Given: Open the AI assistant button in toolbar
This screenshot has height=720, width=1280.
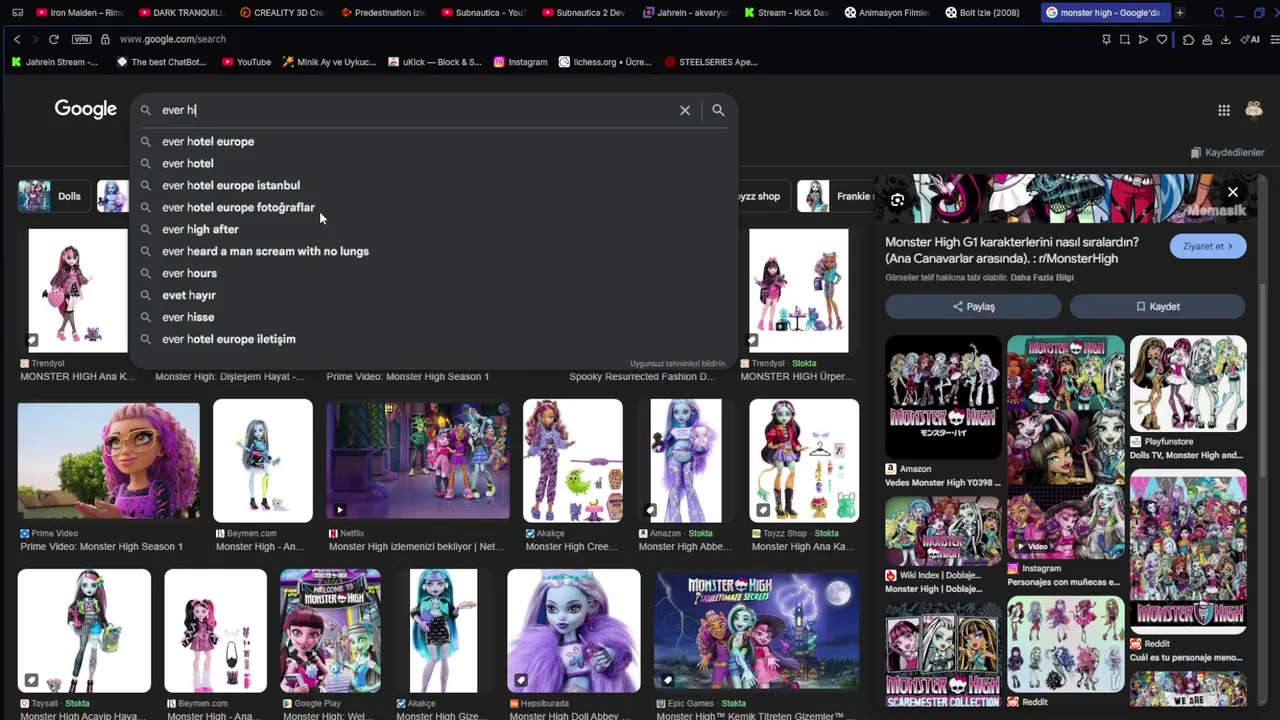Looking at the screenshot, I should (x=1250, y=39).
